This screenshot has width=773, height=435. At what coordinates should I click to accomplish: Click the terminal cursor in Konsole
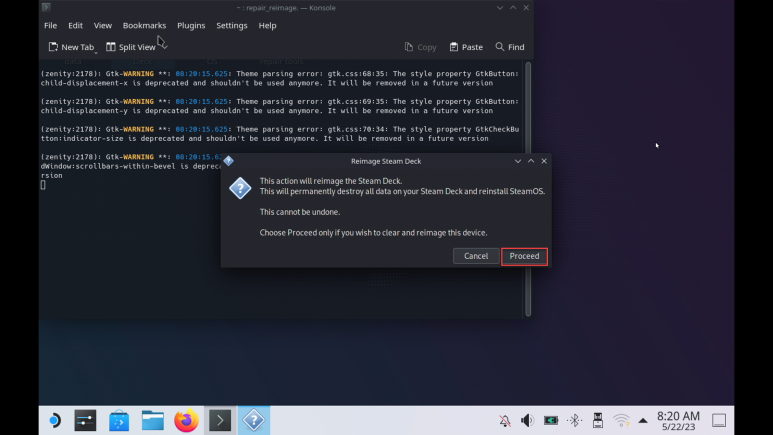(43, 185)
